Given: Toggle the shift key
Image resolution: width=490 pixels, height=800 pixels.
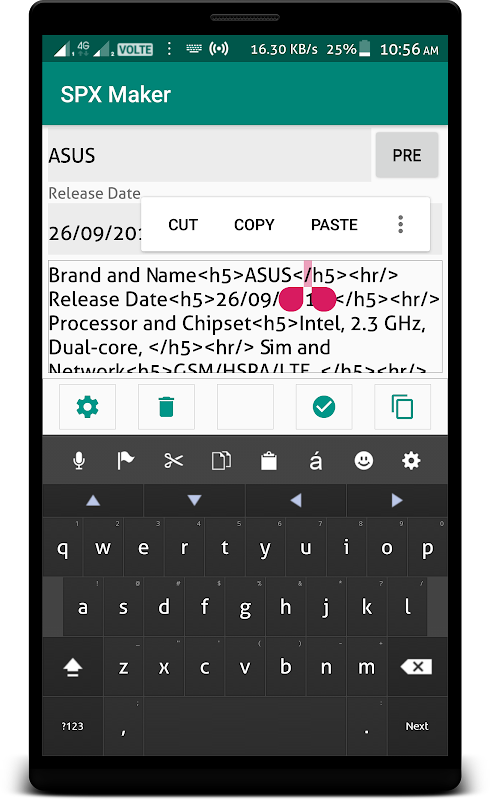Looking at the screenshot, I should point(72,667).
